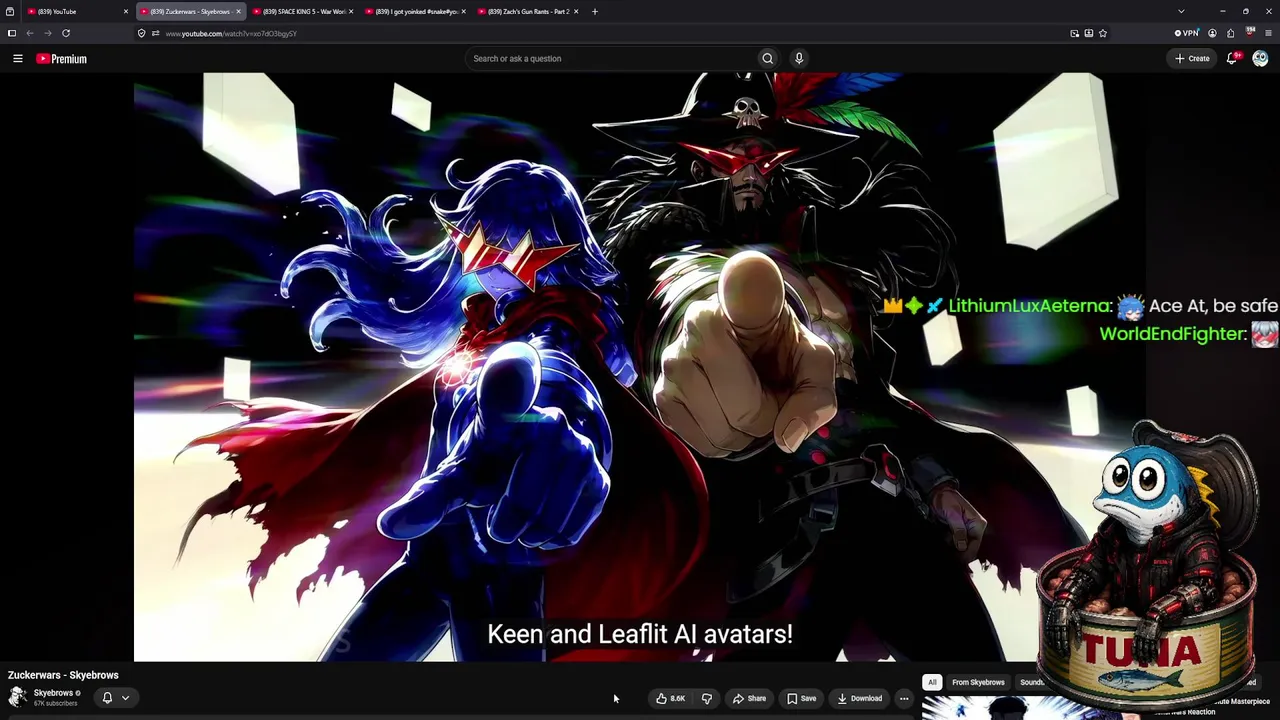Expand the browser tab list chevron
Image resolution: width=1280 pixels, height=720 pixels.
pos(1181,12)
